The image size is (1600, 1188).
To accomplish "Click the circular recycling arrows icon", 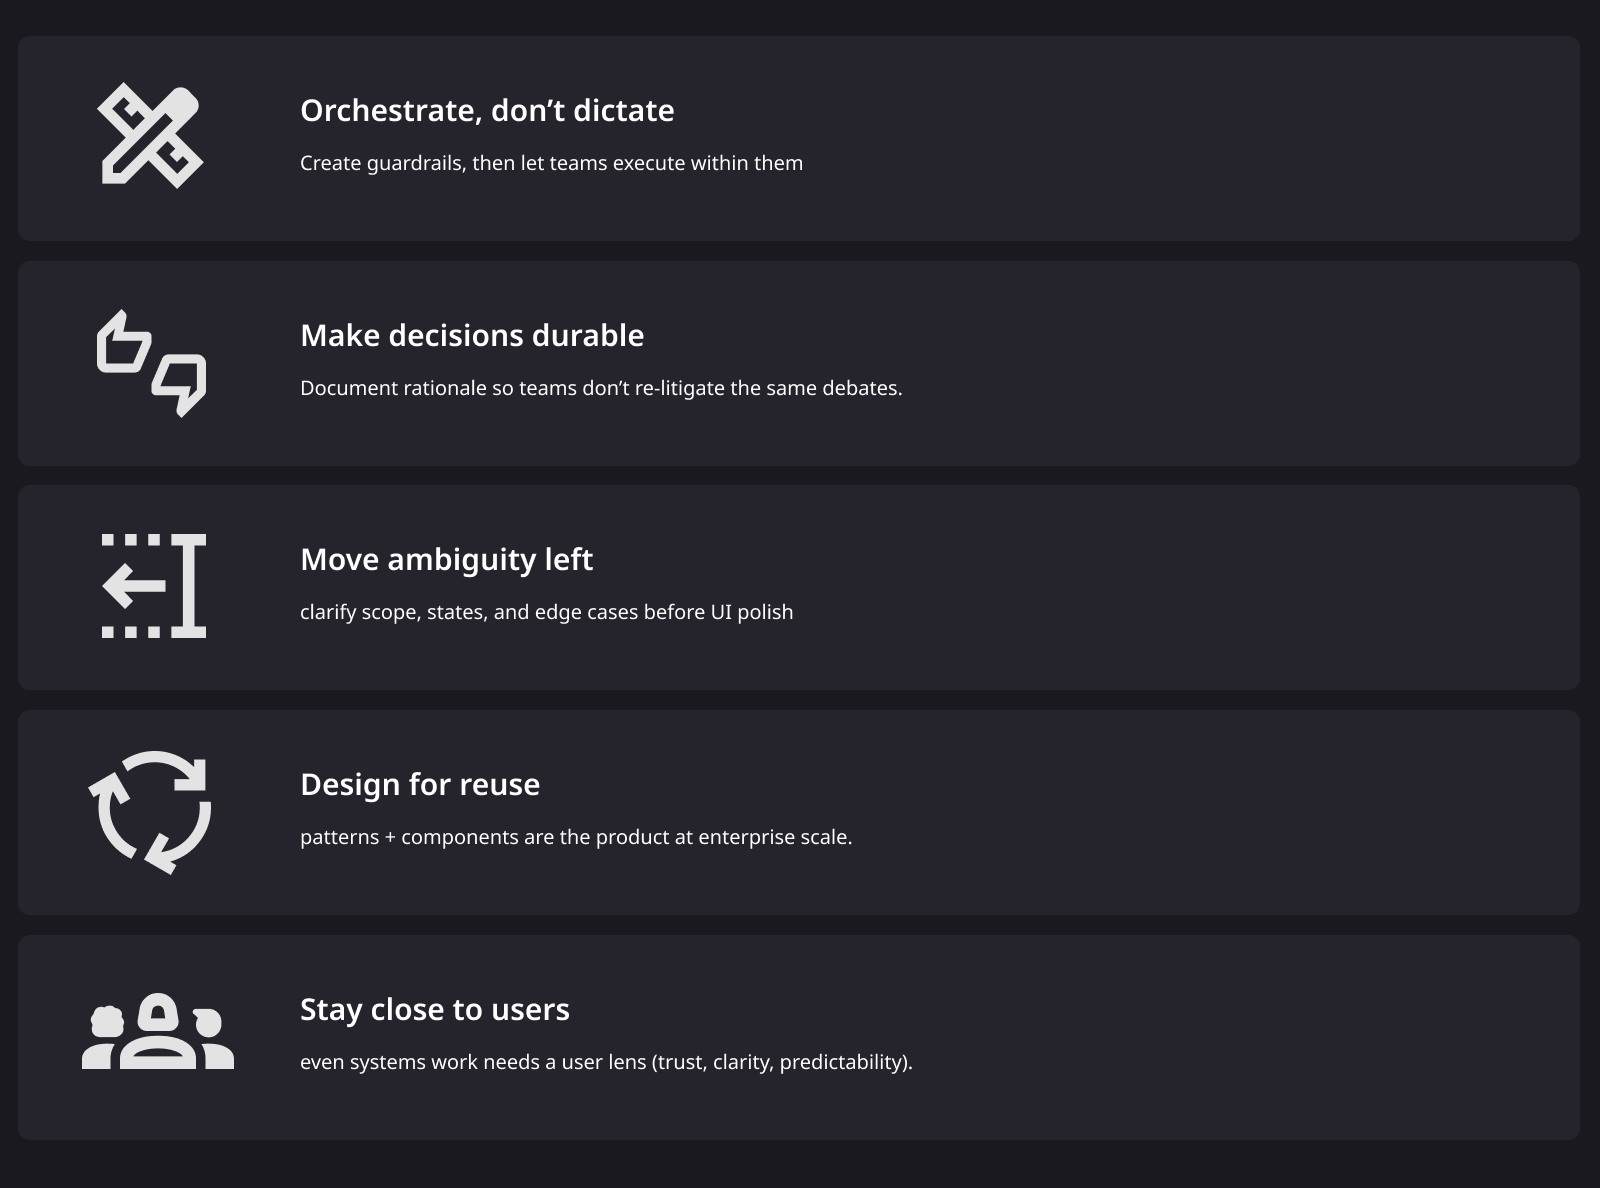I will pos(150,811).
